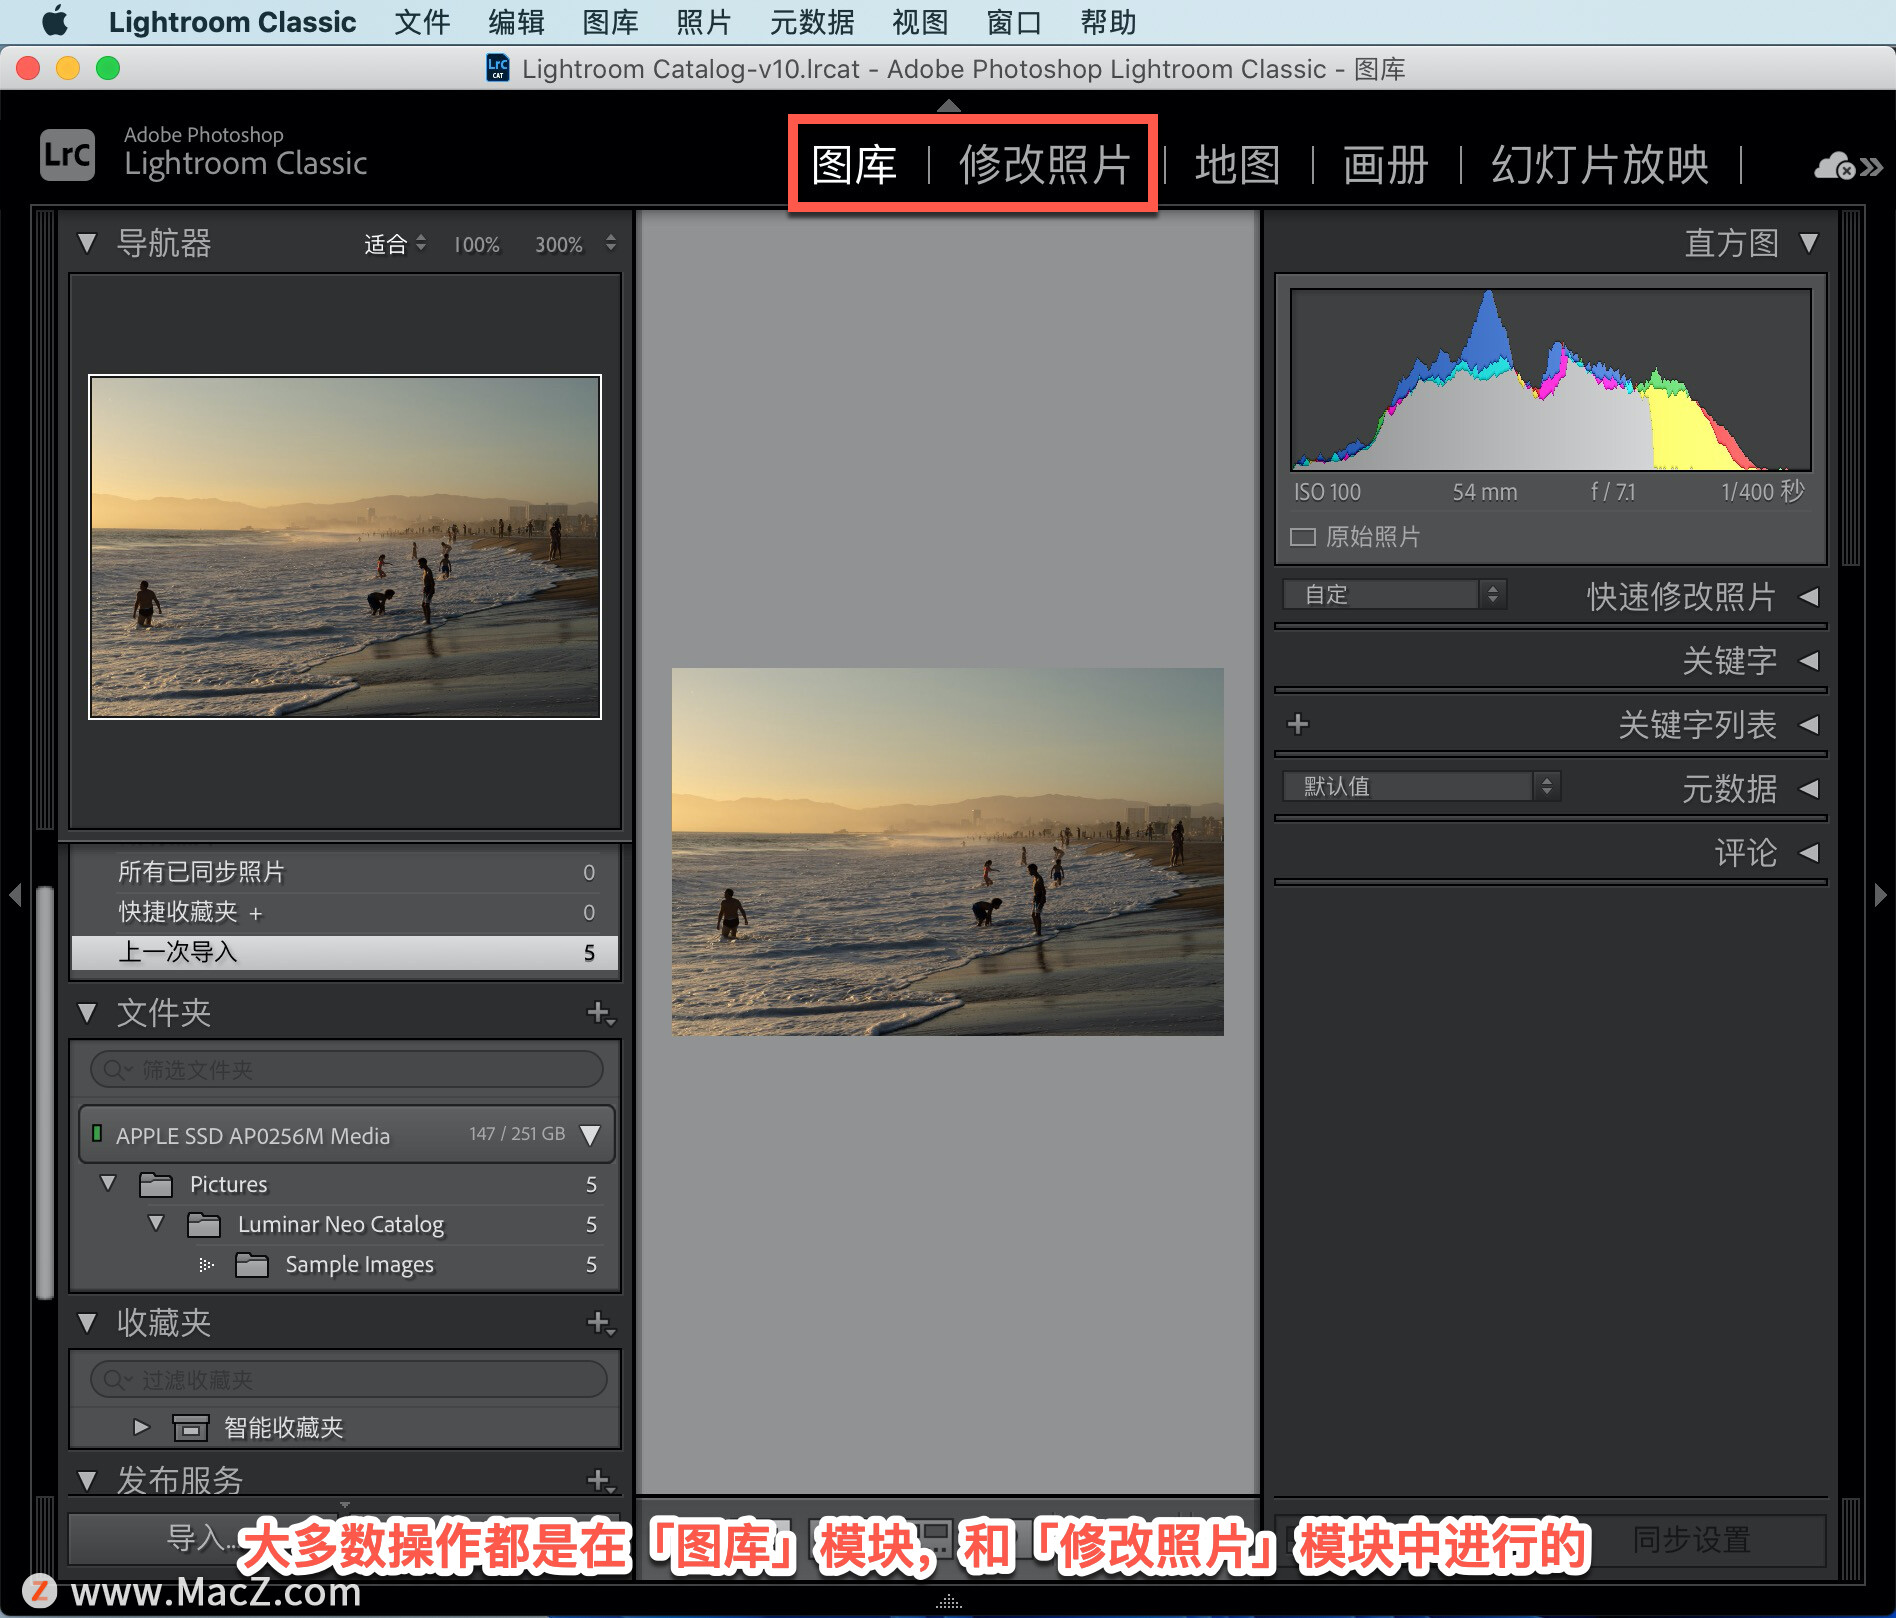Hide module picker with top arrow
Image resolution: width=1896 pixels, height=1618 pixels.
tap(948, 105)
